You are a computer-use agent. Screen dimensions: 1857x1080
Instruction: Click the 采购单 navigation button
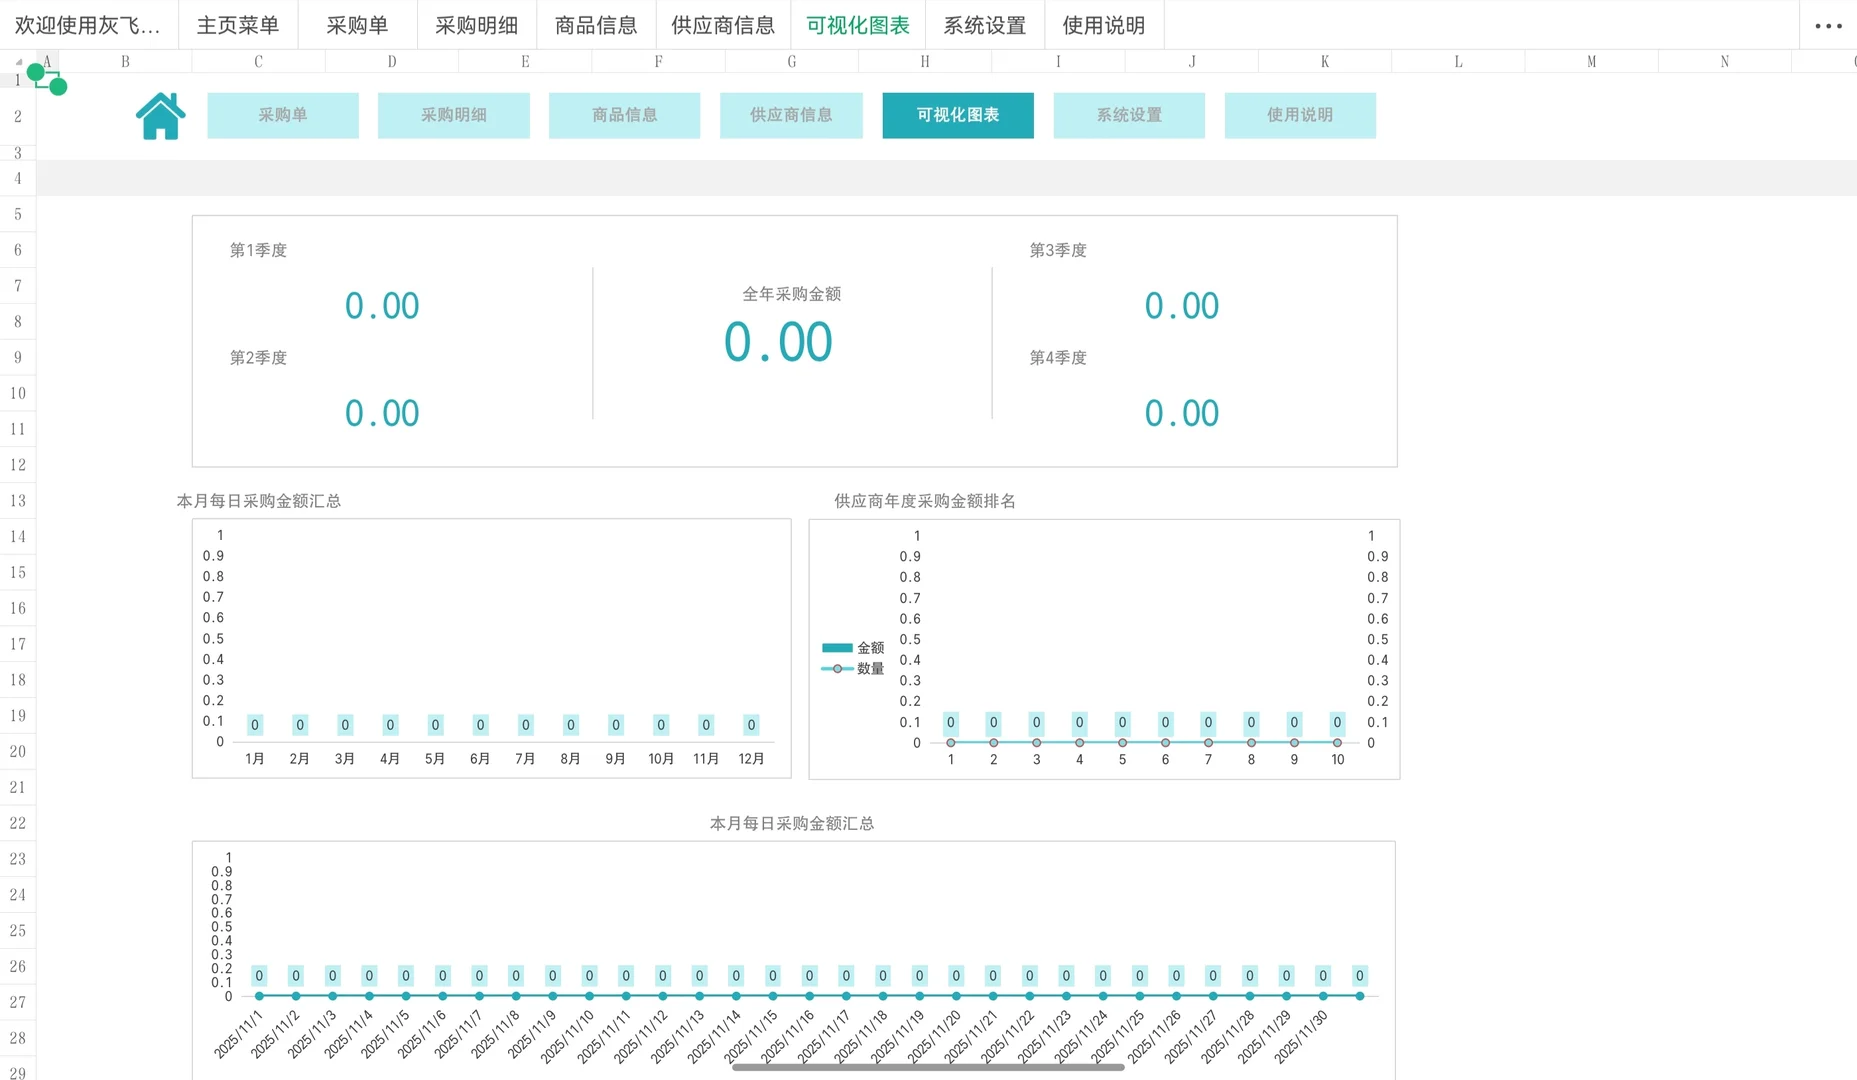282,115
